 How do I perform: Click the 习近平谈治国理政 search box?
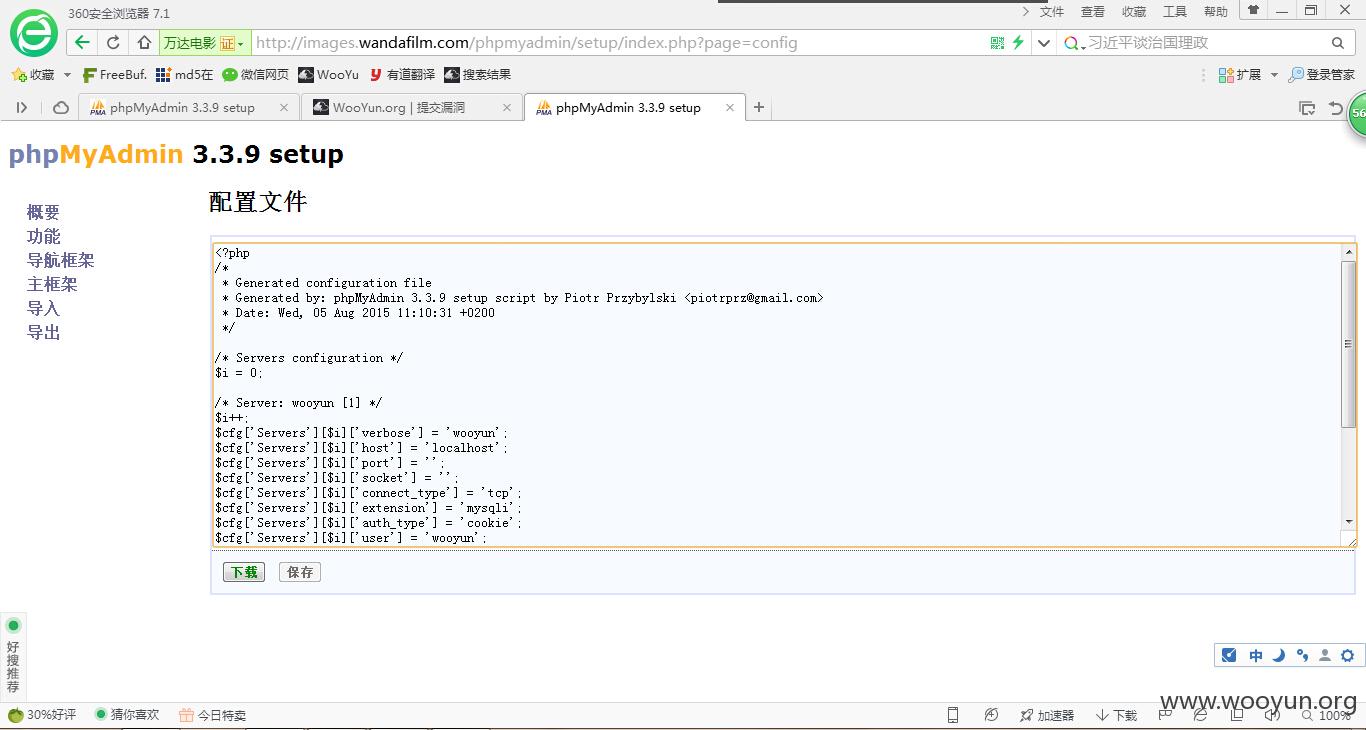click(1205, 43)
